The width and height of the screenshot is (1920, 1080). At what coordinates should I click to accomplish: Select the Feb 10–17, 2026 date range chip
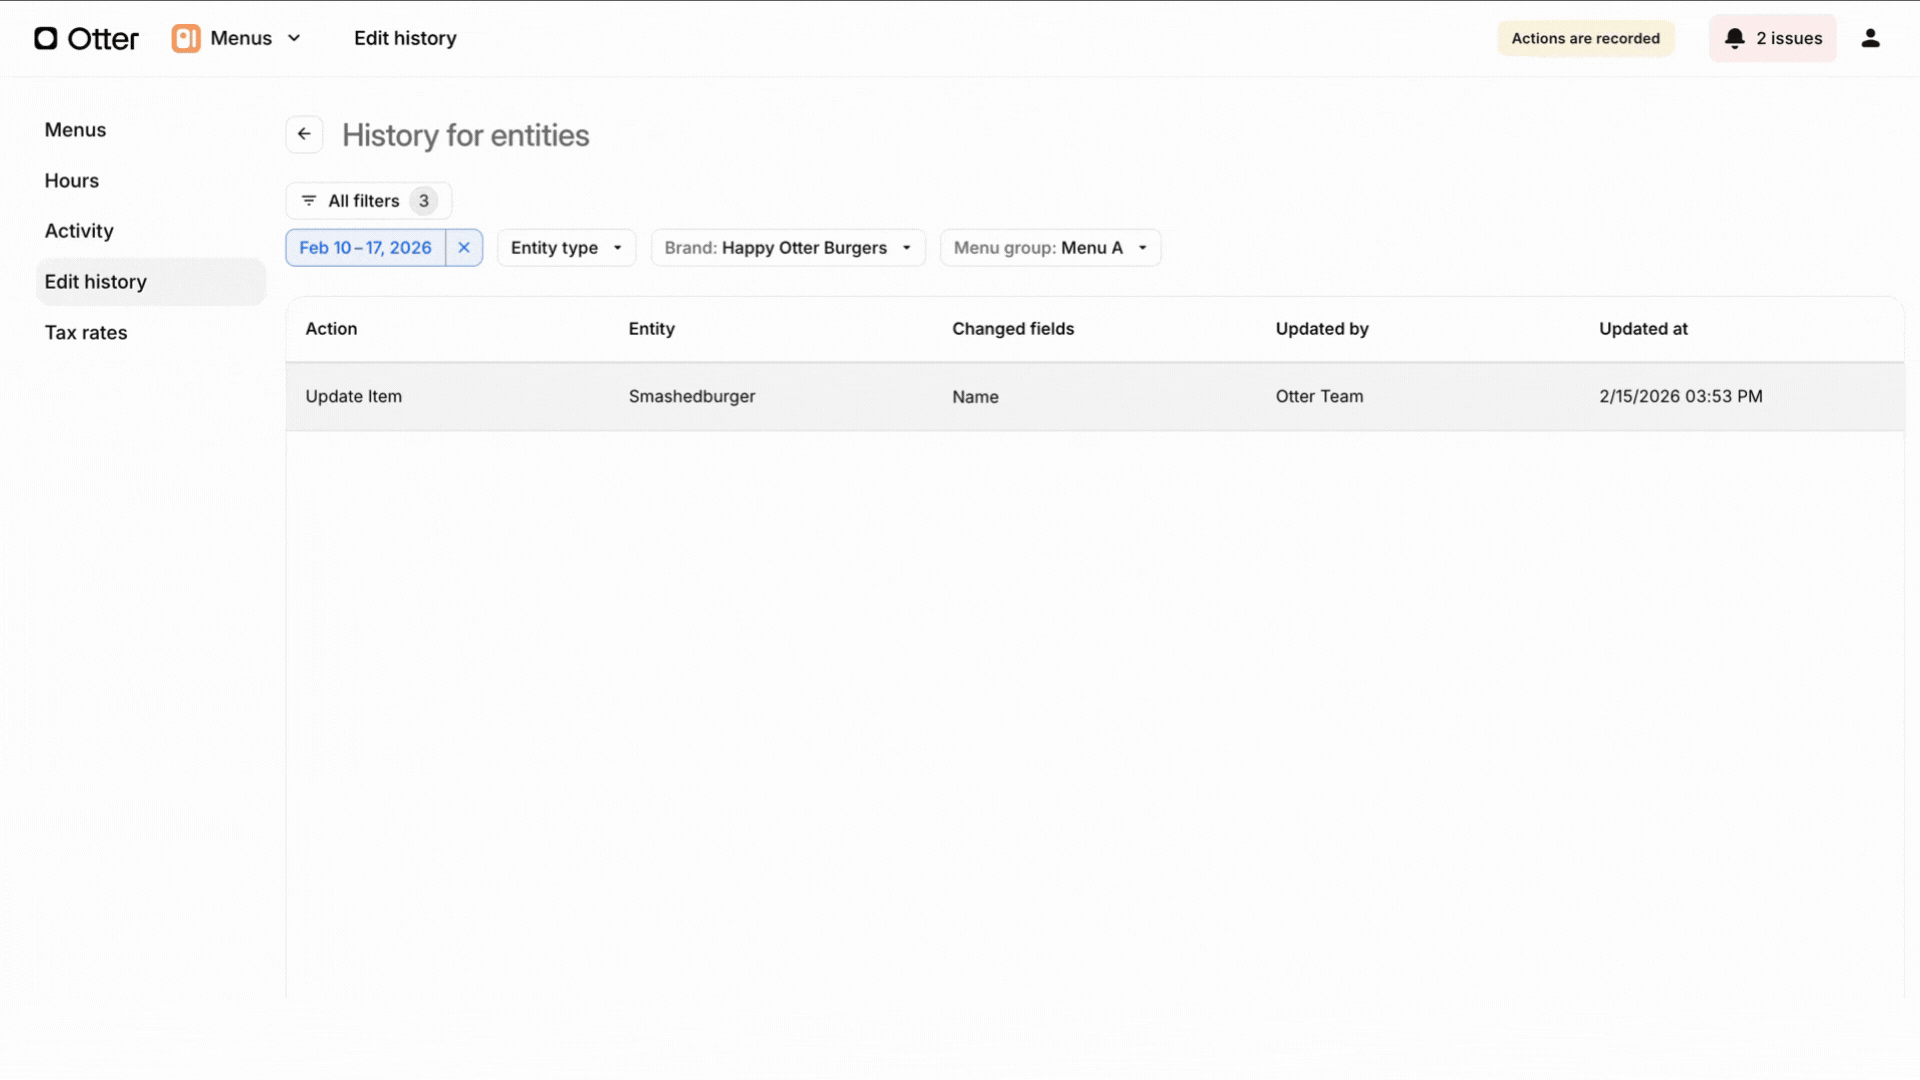365,247
